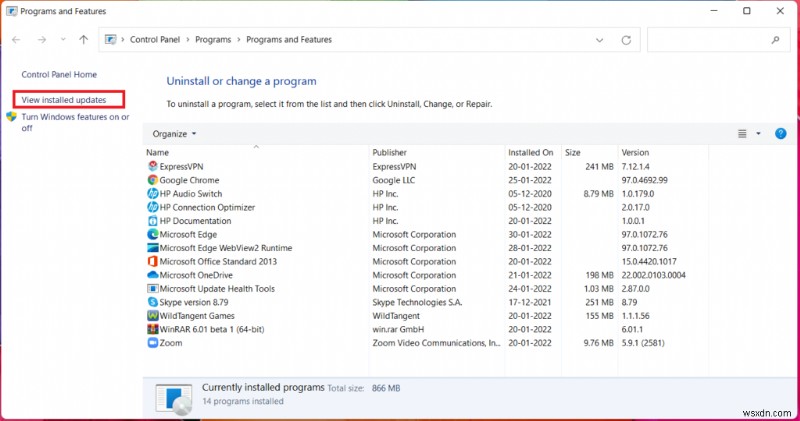Open View installed updates link
This screenshot has width=800, height=421.
(64, 100)
